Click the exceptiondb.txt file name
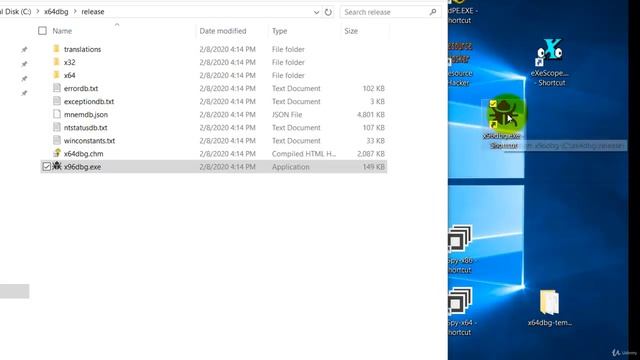Viewport: 640px width, 360px height. [x=89, y=102]
